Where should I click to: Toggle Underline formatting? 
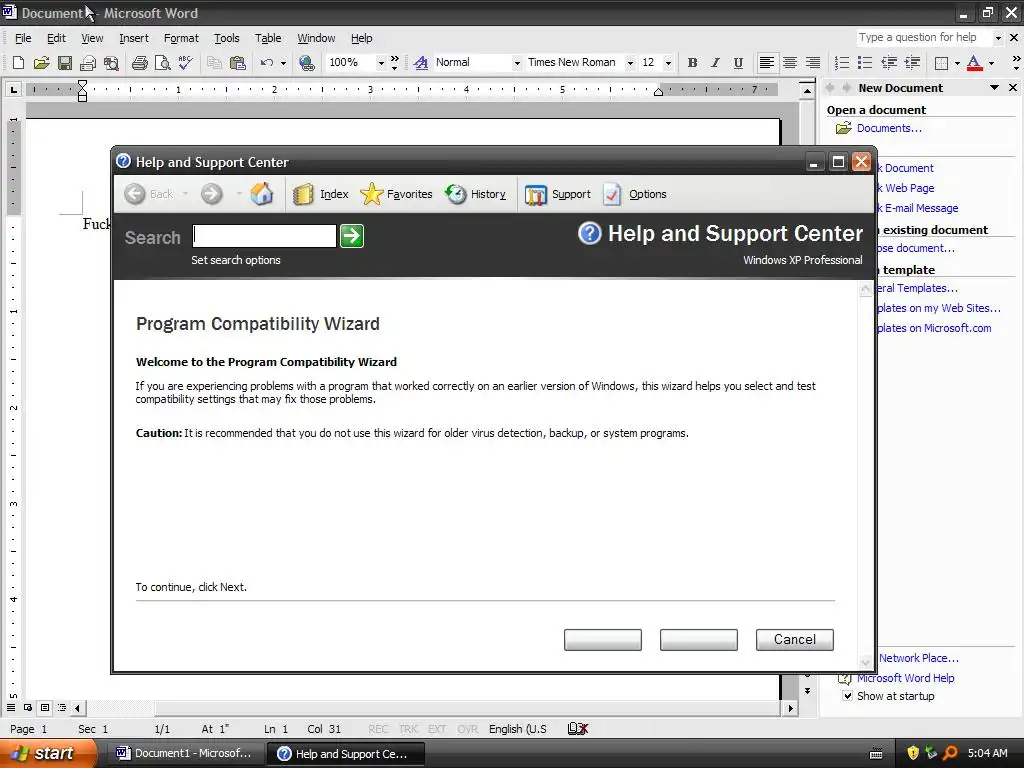tap(738, 63)
